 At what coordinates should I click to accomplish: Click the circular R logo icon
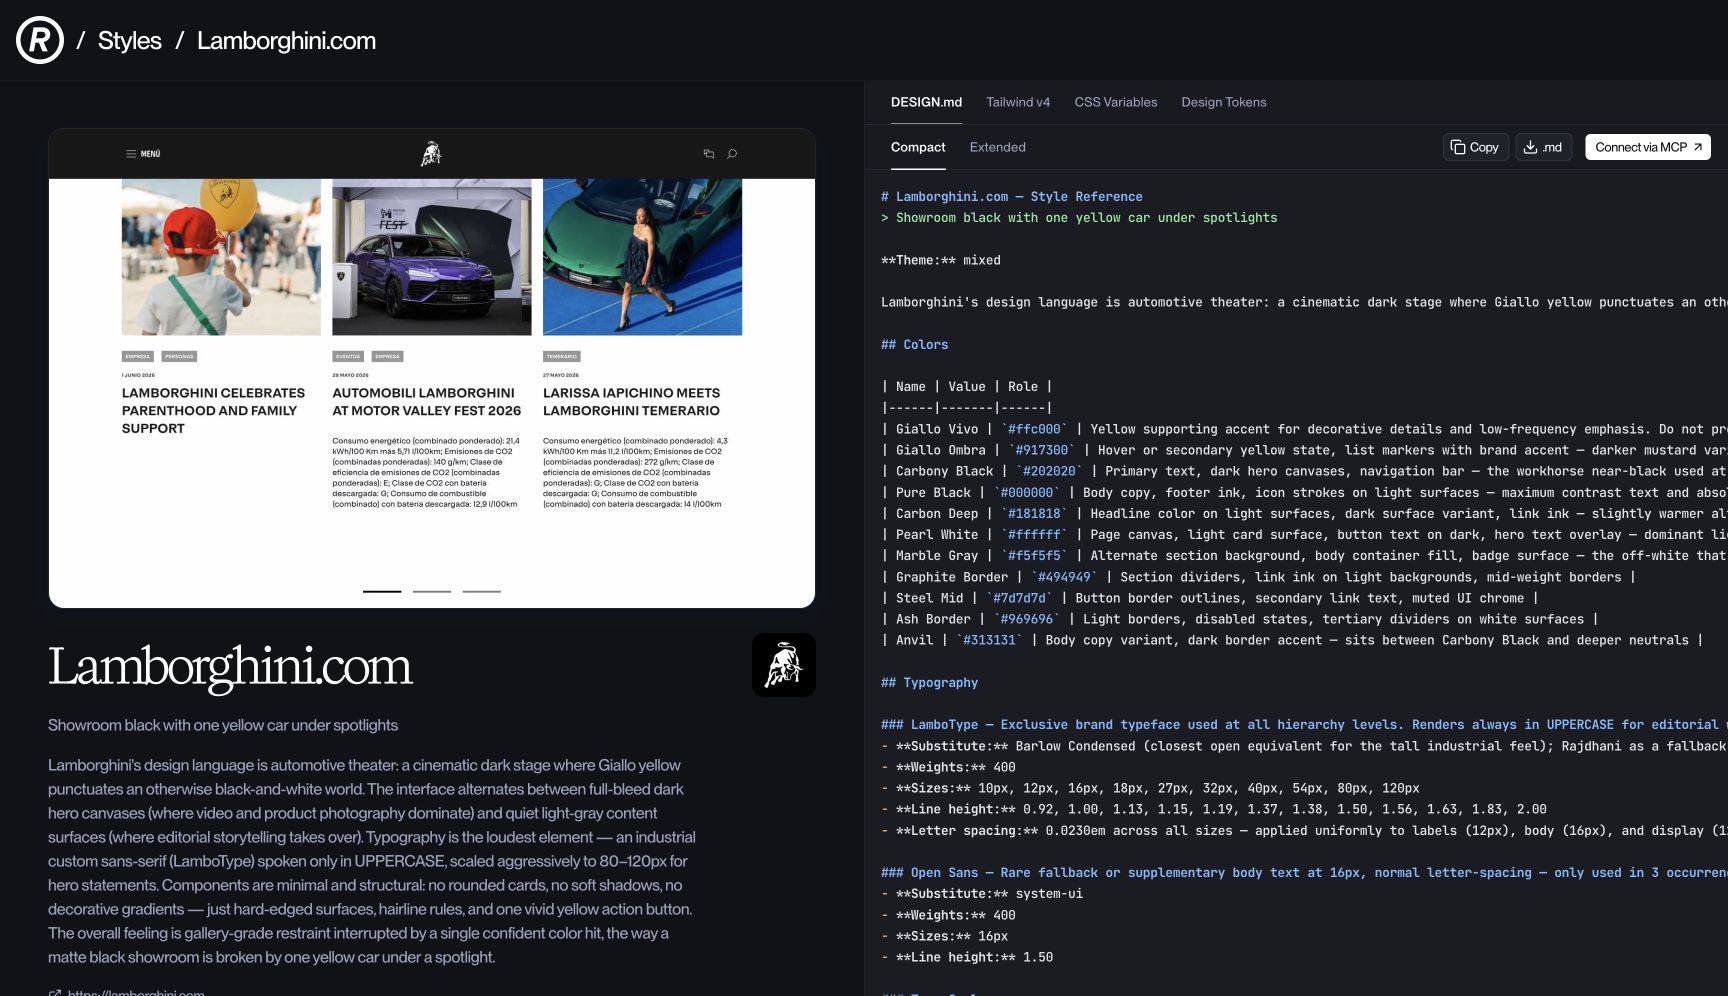(x=40, y=40)
